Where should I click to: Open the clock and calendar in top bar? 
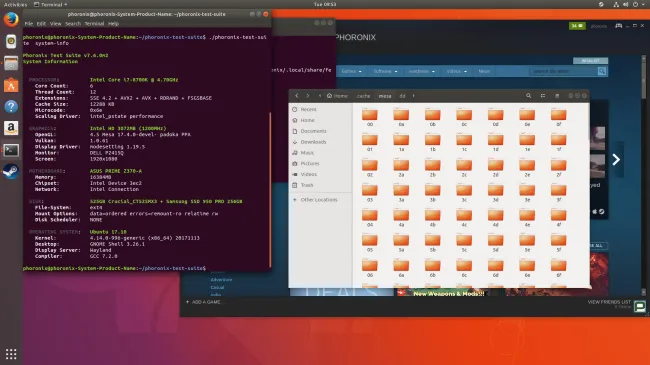click(325, 4)
